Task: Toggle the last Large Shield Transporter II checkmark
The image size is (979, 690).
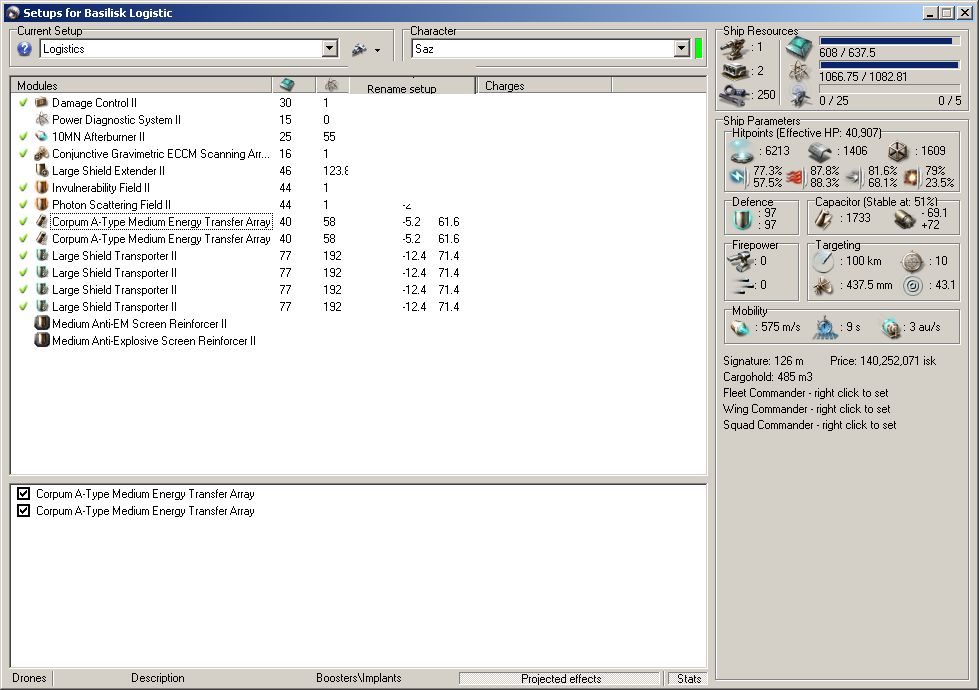Action: click(23, 307)
